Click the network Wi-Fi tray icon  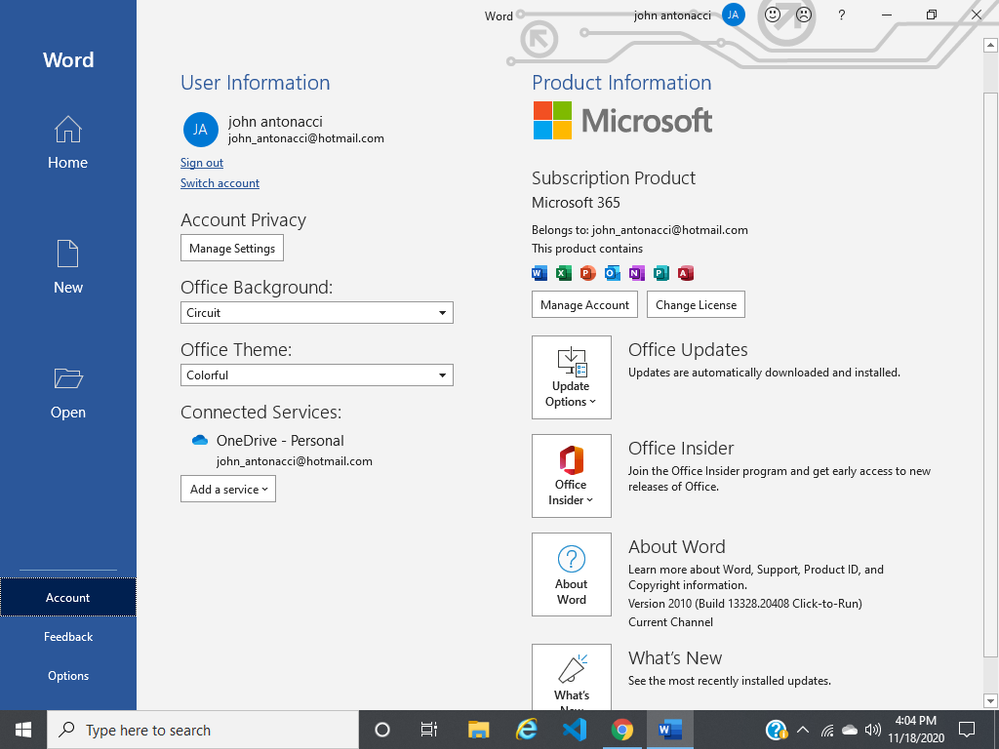[x=827, y=730]
